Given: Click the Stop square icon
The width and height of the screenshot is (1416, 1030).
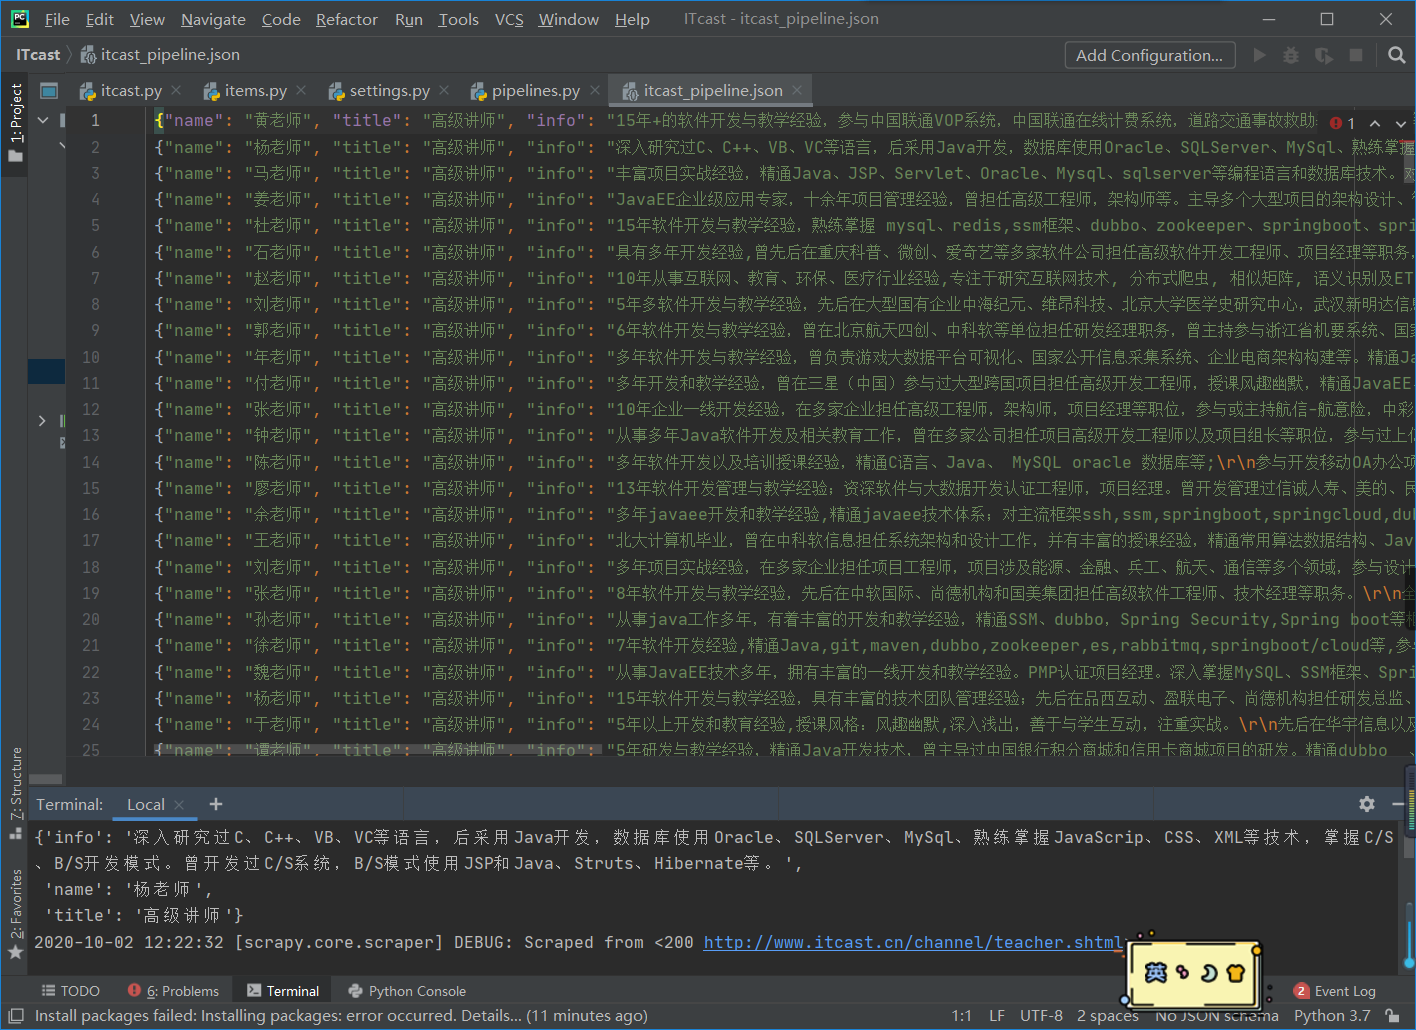Looking at the screenshot, I should 1356,55.
